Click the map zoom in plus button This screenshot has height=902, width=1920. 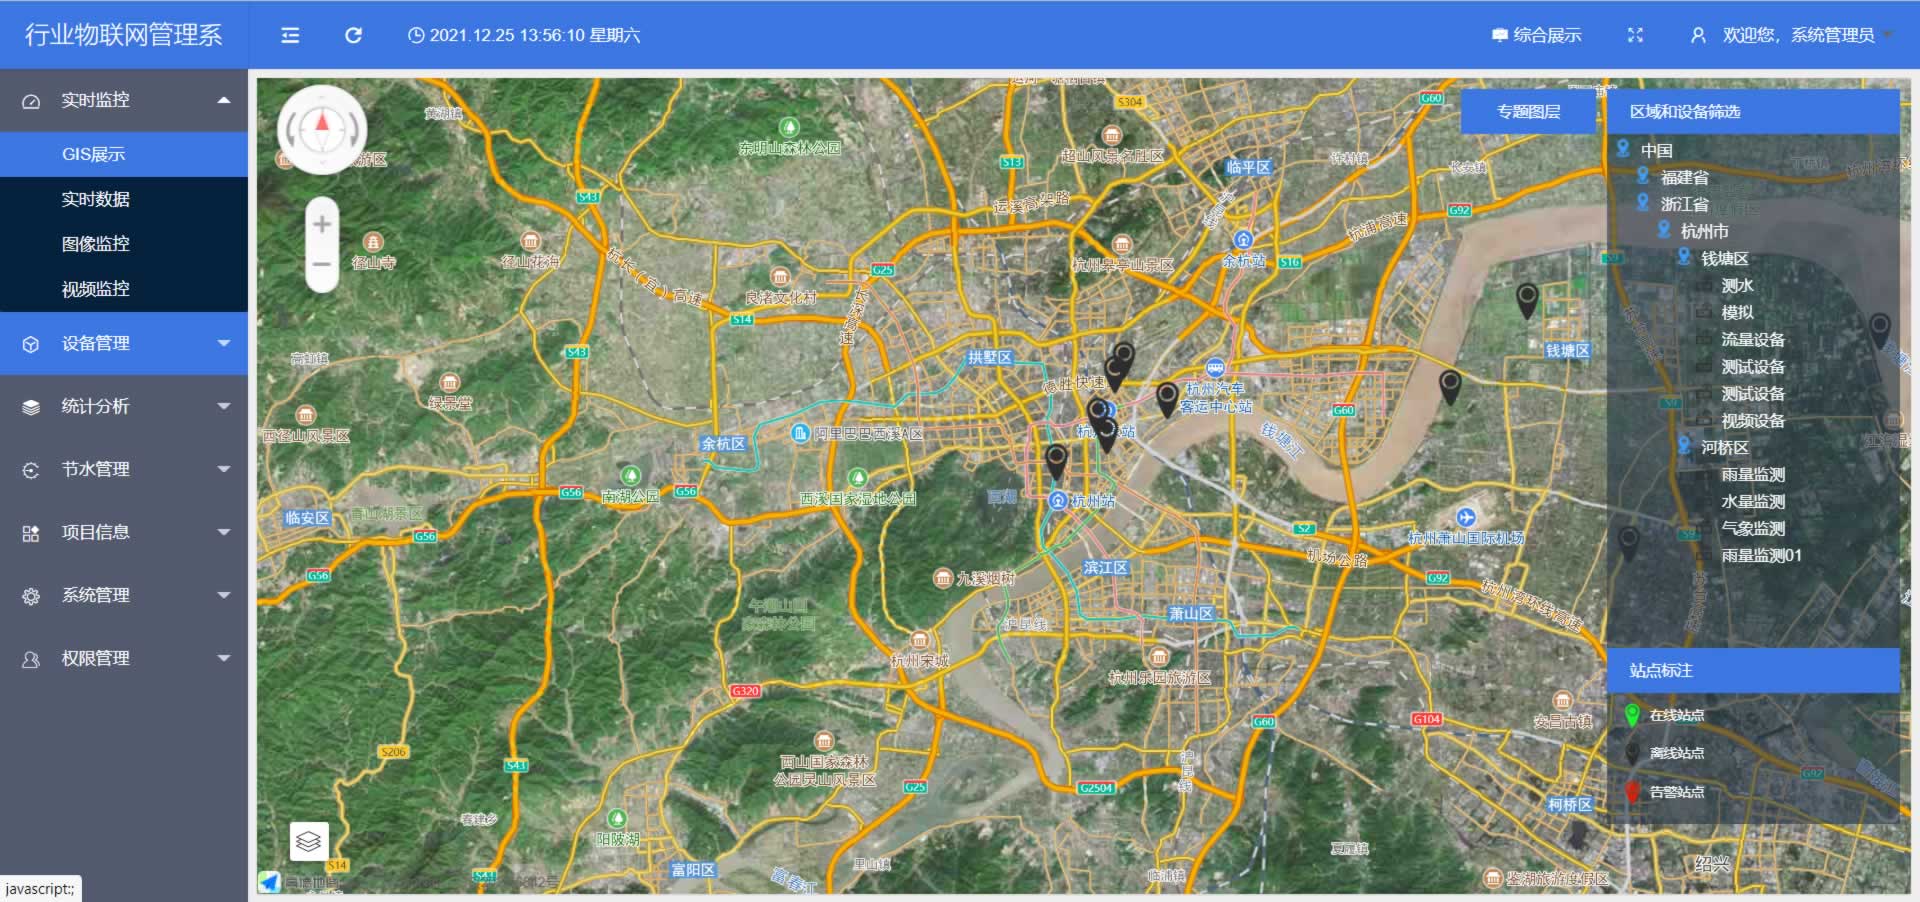[322, 224]
